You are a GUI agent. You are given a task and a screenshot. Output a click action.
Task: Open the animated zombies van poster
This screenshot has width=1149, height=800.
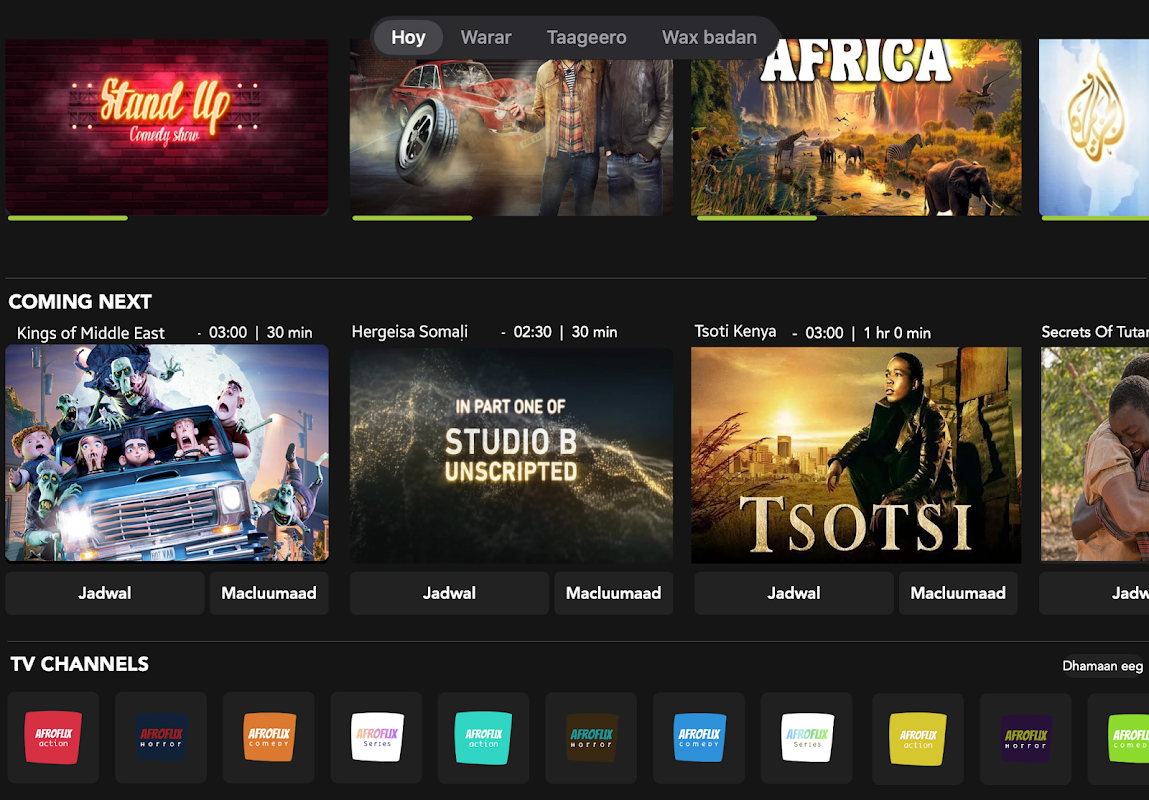tap(167, 453)
